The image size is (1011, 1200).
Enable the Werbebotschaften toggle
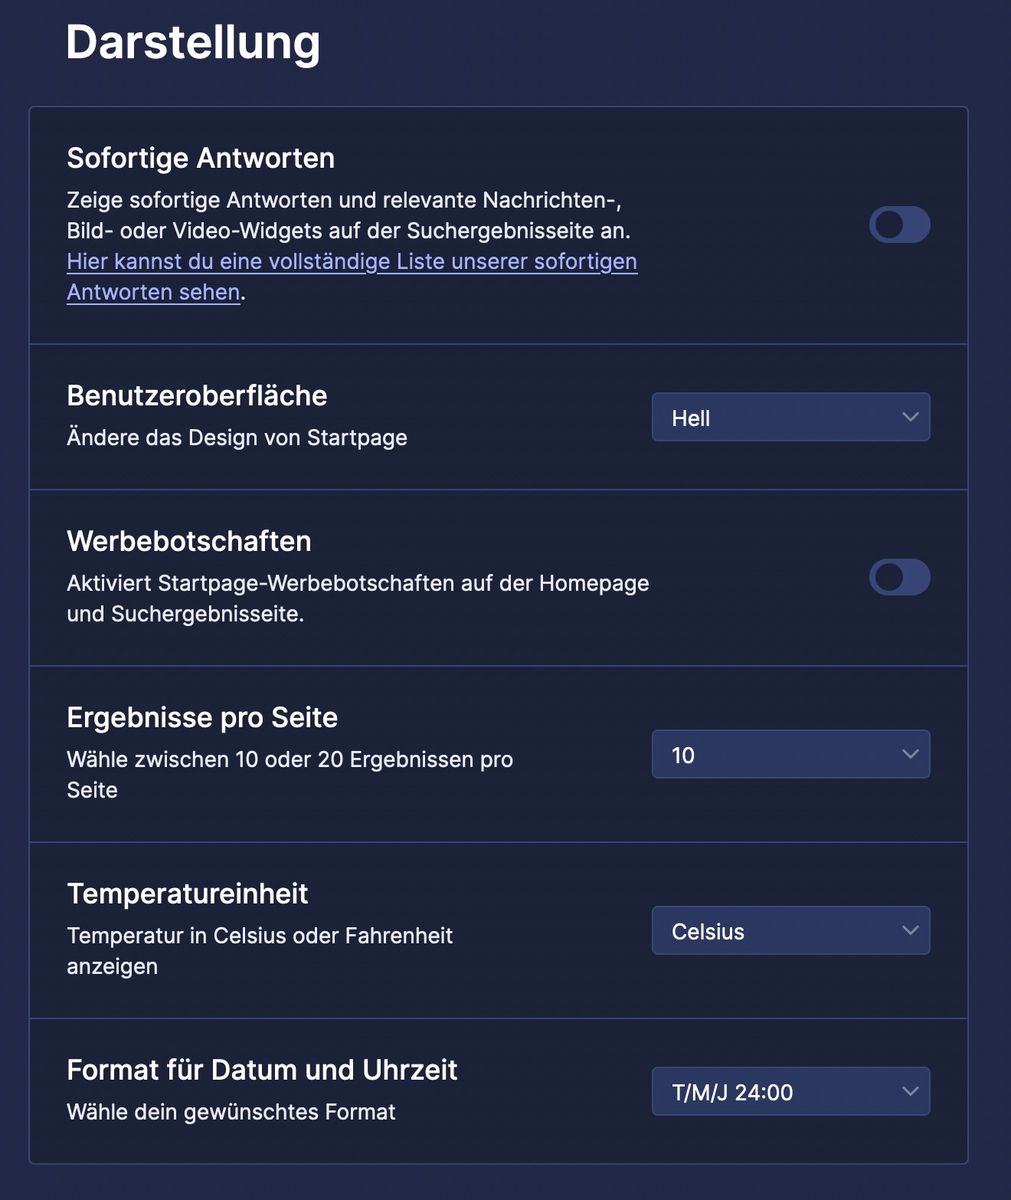(899, 577)
